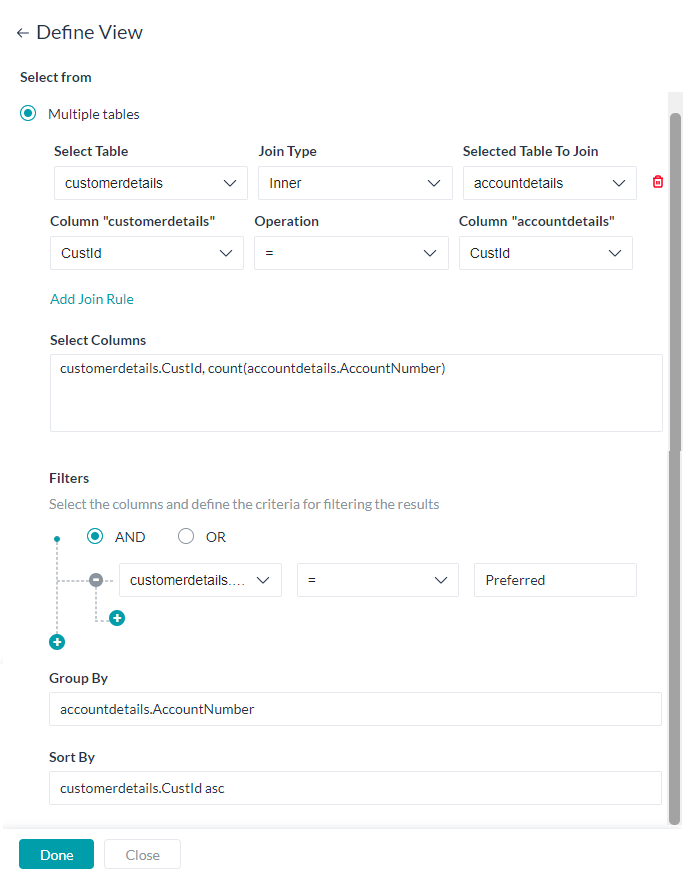Click the Done button
The image size is (691, 881).
click(x=56, y=855)
